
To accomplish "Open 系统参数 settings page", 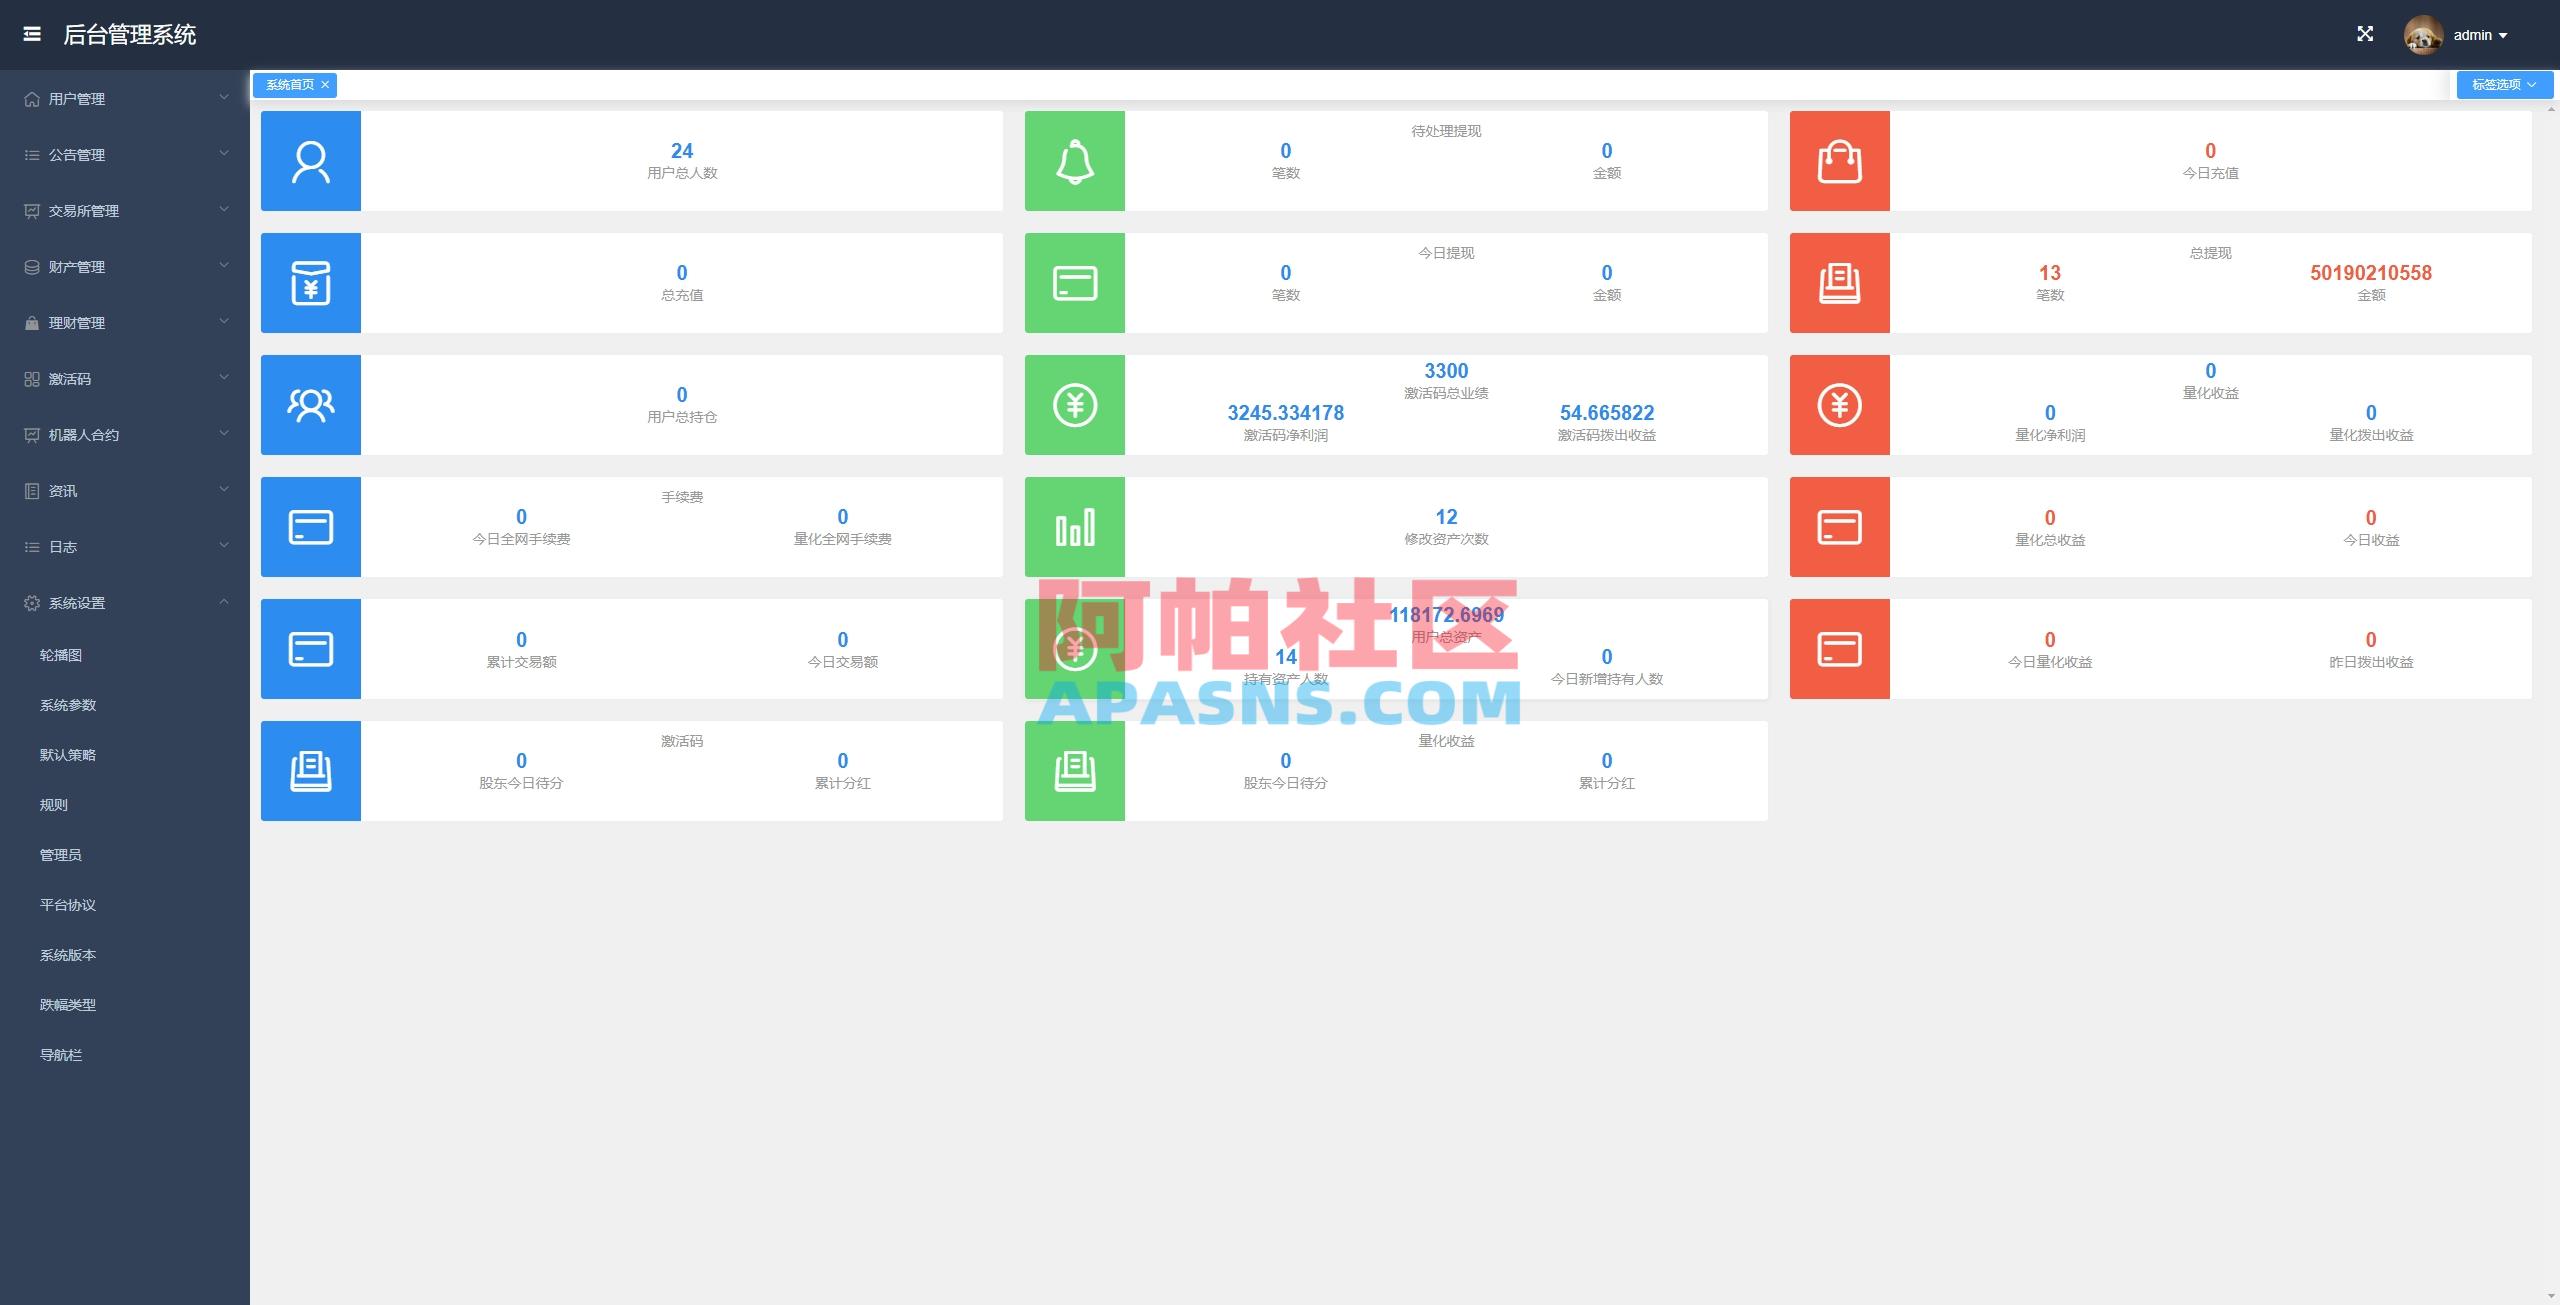I will [68, 705].
